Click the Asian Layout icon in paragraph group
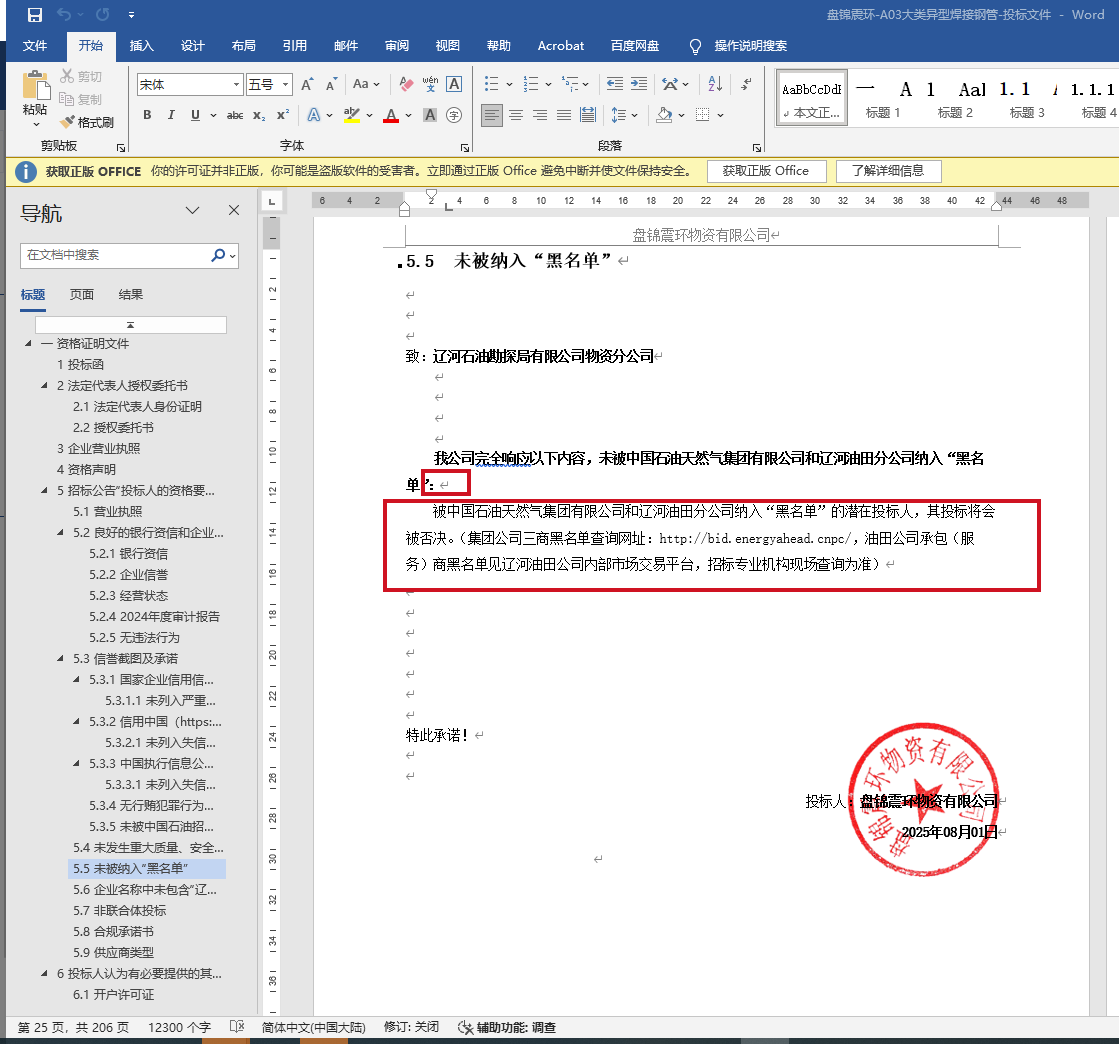The width and height of the screenshot is (1119, 1044). point(669,84)
